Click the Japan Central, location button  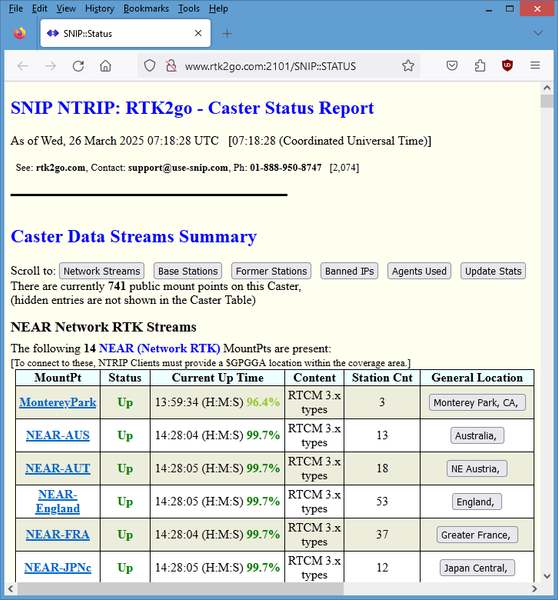(x=477, y=568)
